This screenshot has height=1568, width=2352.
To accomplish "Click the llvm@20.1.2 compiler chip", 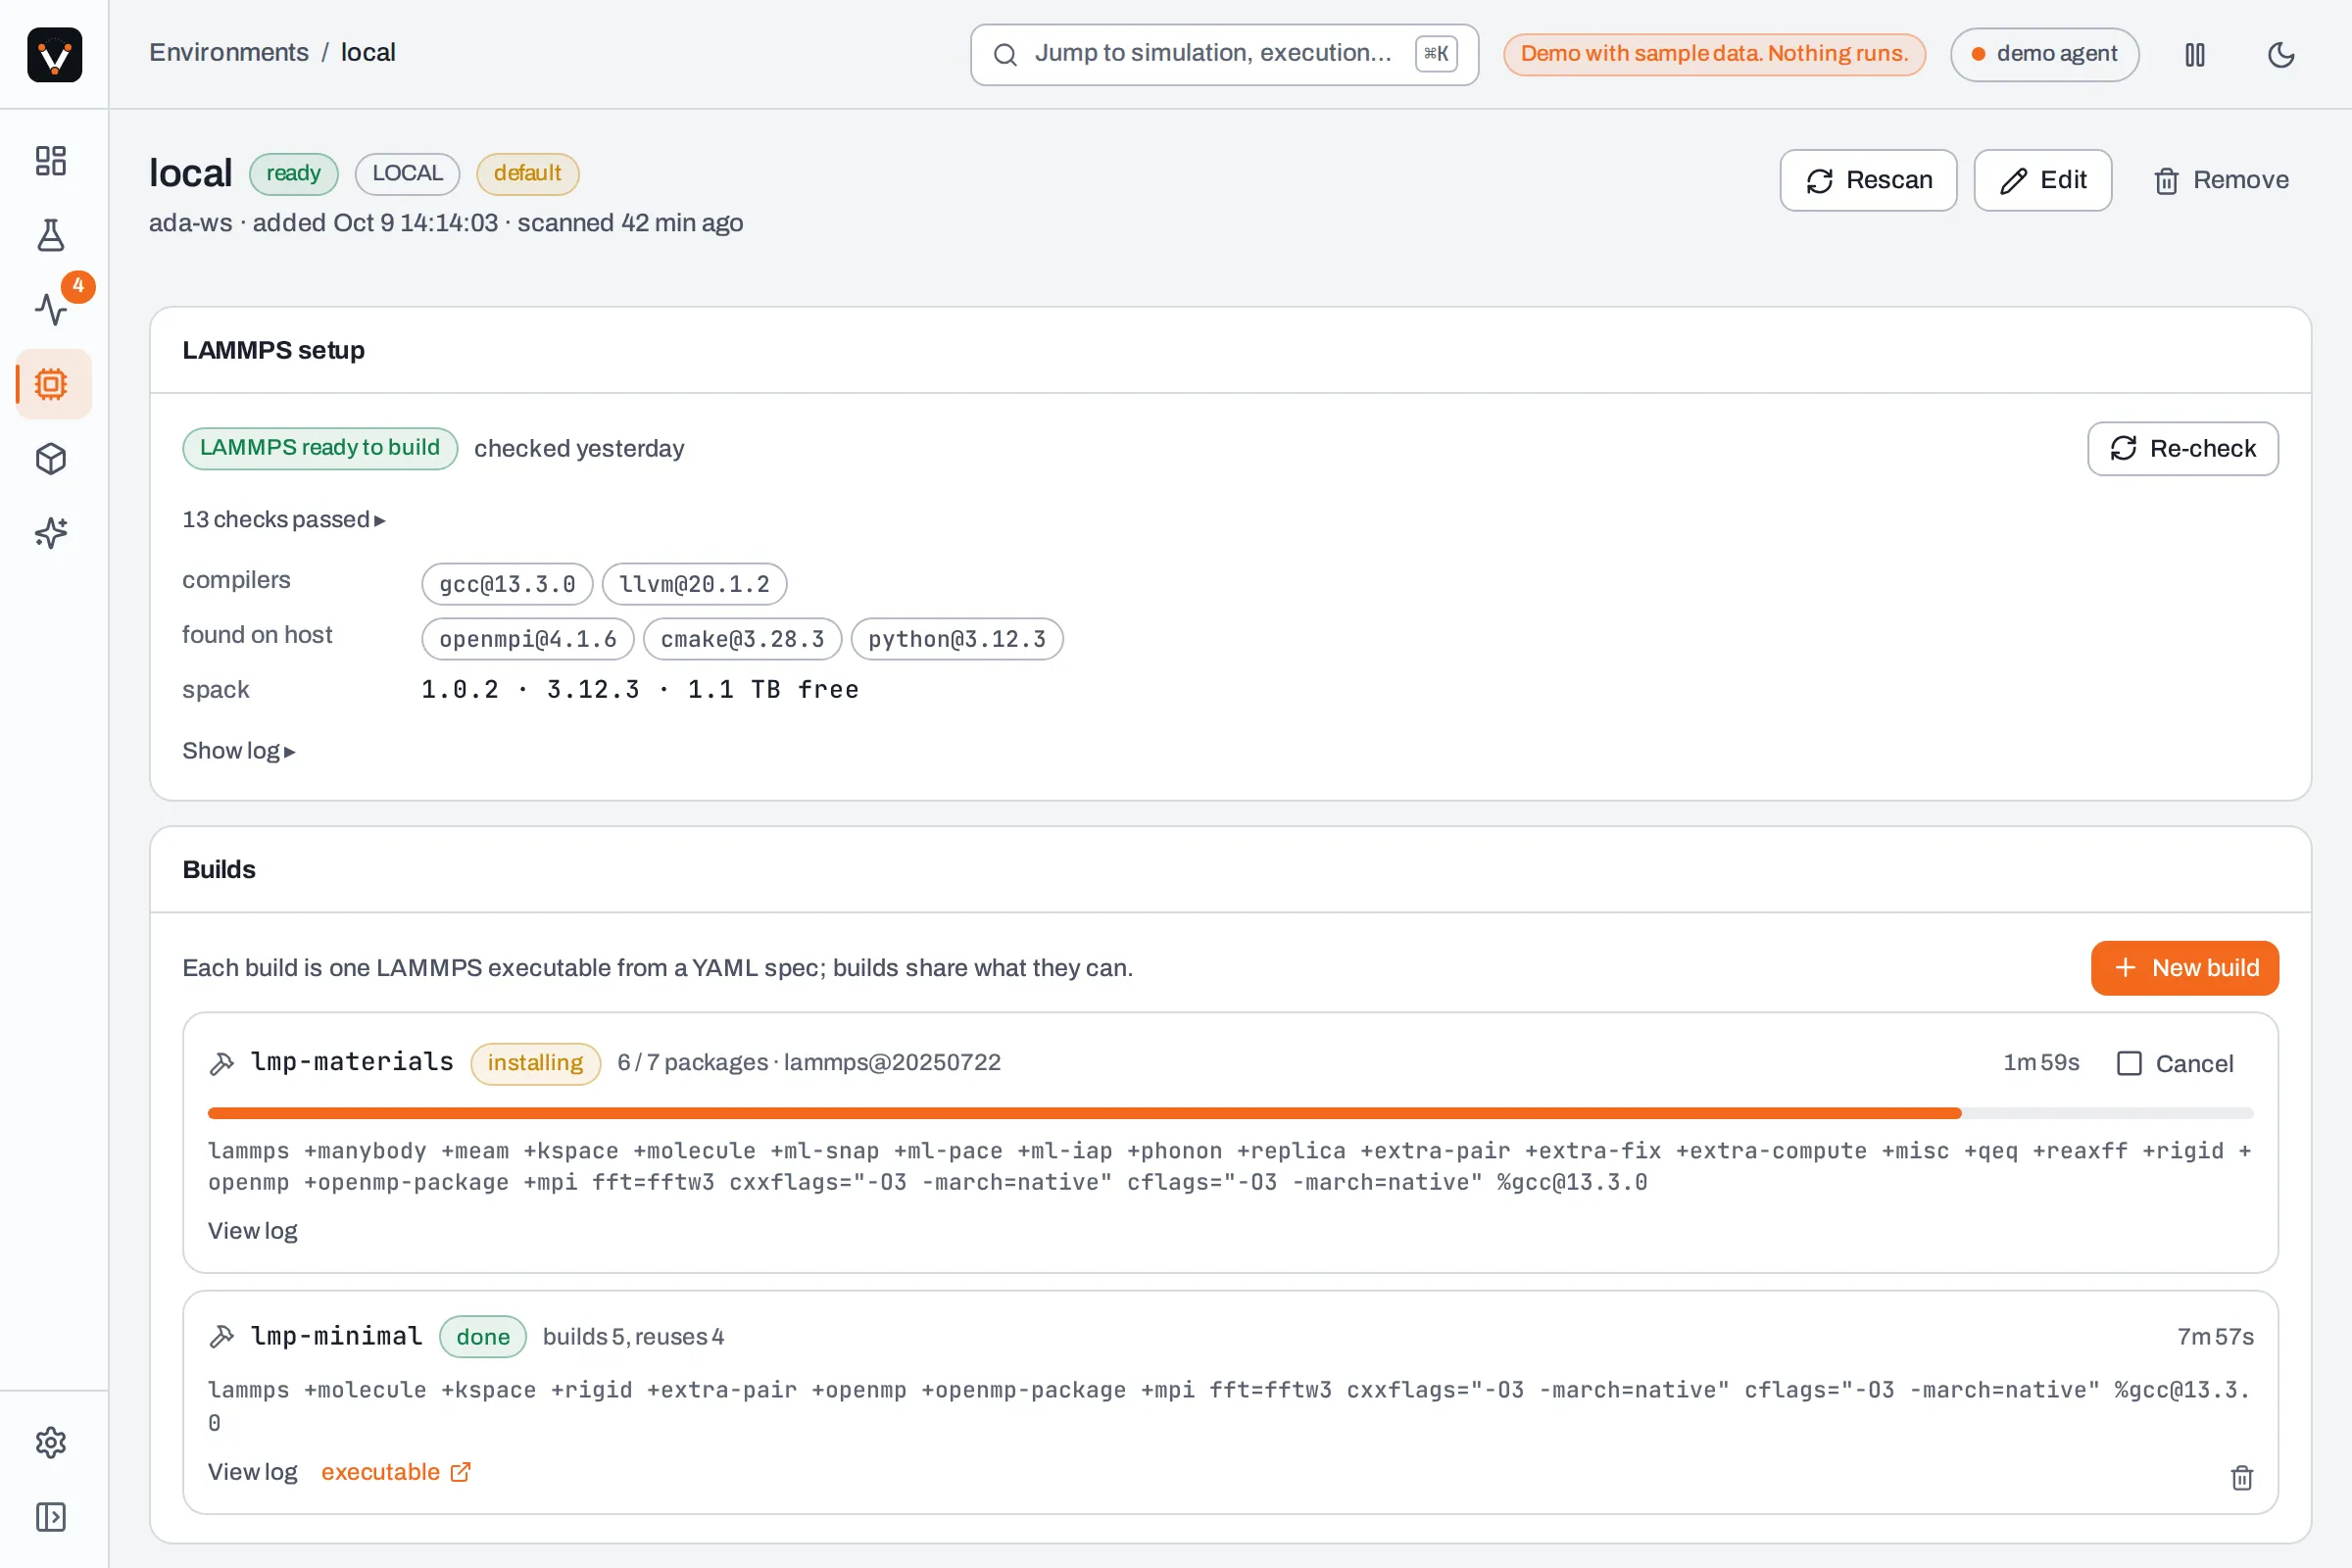I will pos(694,584).
